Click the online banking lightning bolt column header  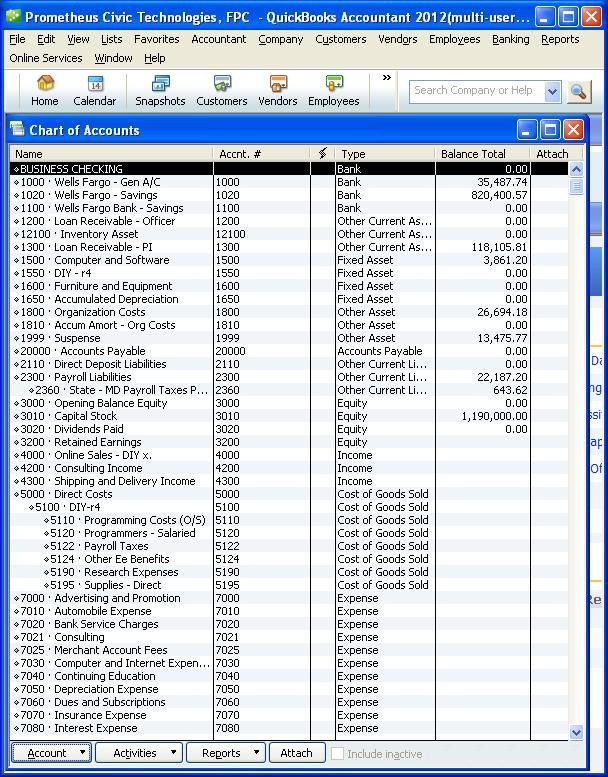point(323,154)
